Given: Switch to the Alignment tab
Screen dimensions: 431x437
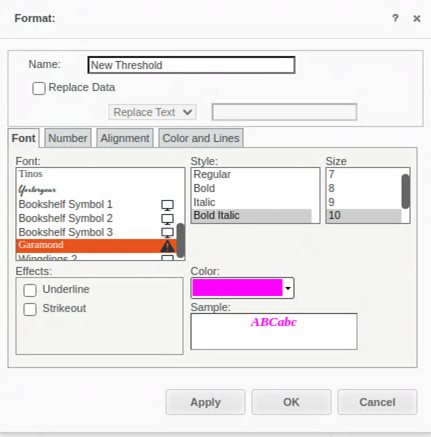Looking at the screenshot, I should pyautogui.click(x=125, y=138).
